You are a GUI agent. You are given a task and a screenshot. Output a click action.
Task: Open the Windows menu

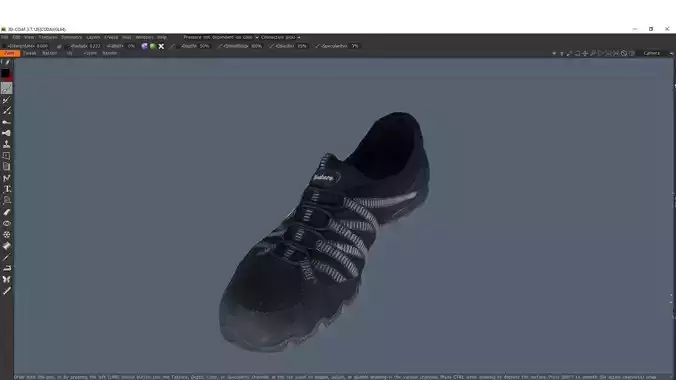coord(144,38)
